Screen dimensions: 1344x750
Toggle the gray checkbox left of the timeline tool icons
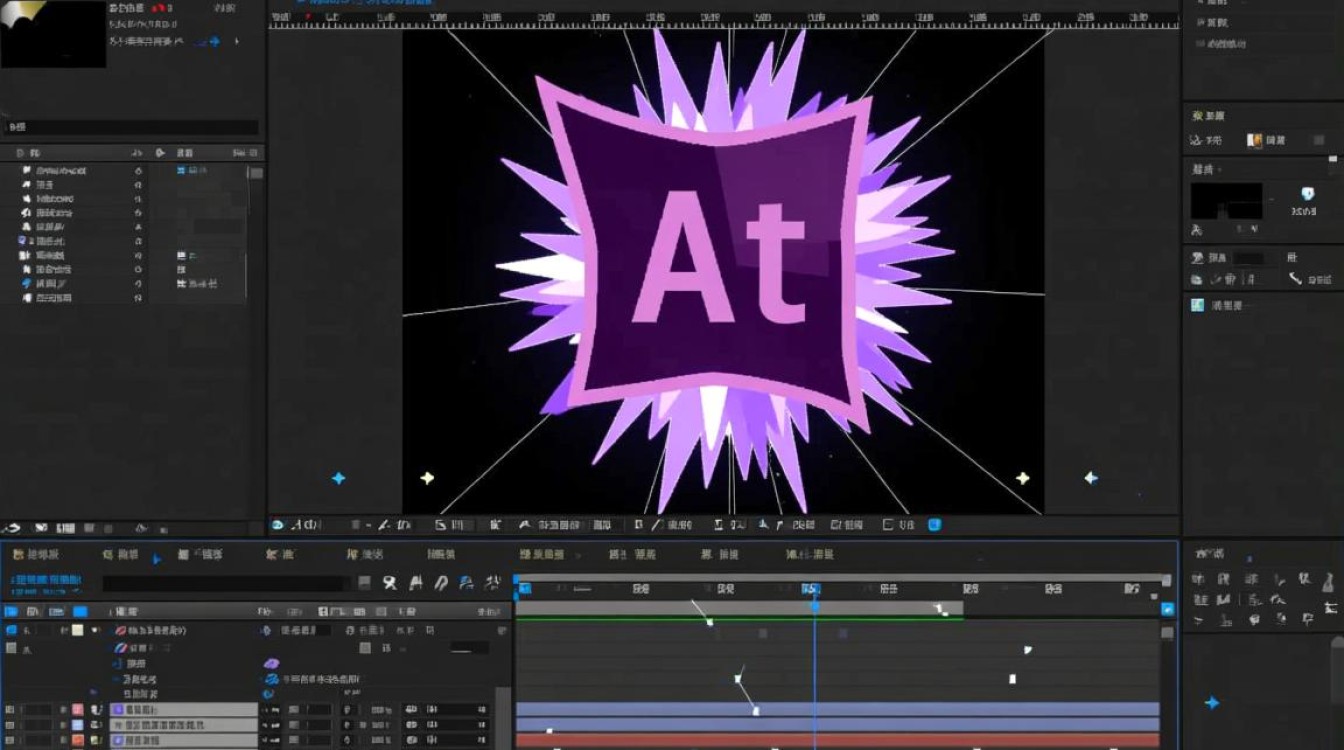[365, 583]
